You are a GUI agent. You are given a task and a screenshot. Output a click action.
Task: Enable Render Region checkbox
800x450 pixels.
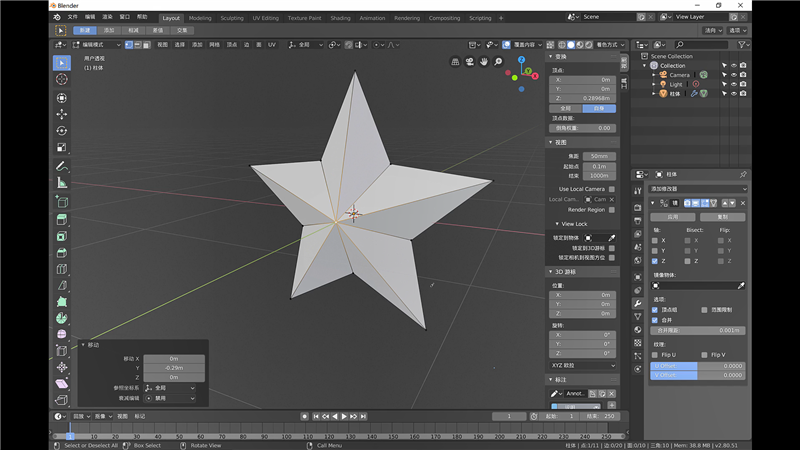pyautogui.click(x=612, y=210)
